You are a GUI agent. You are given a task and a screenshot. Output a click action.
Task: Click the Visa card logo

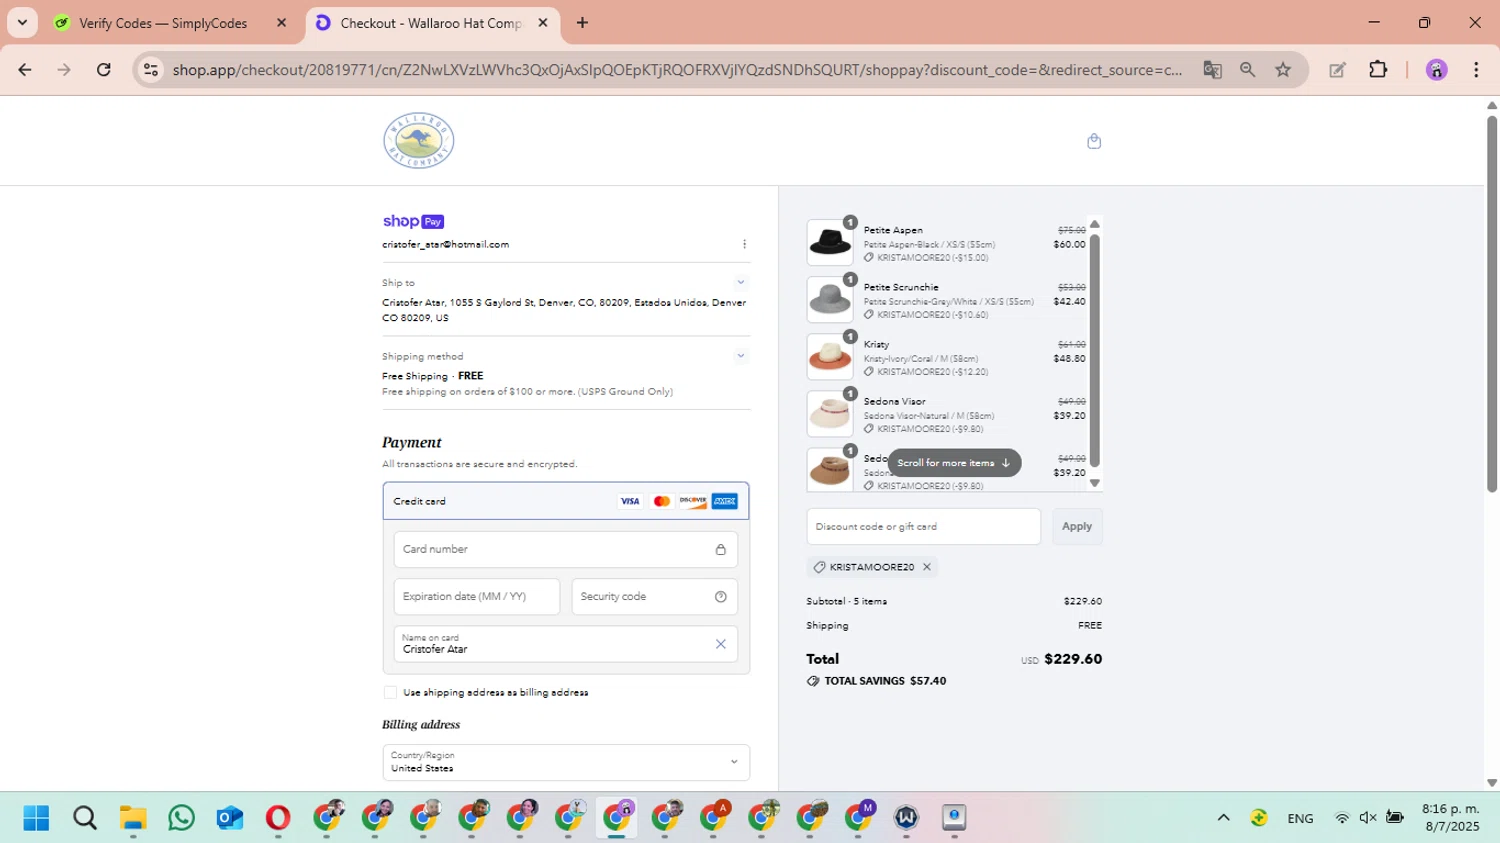[630, 501]
